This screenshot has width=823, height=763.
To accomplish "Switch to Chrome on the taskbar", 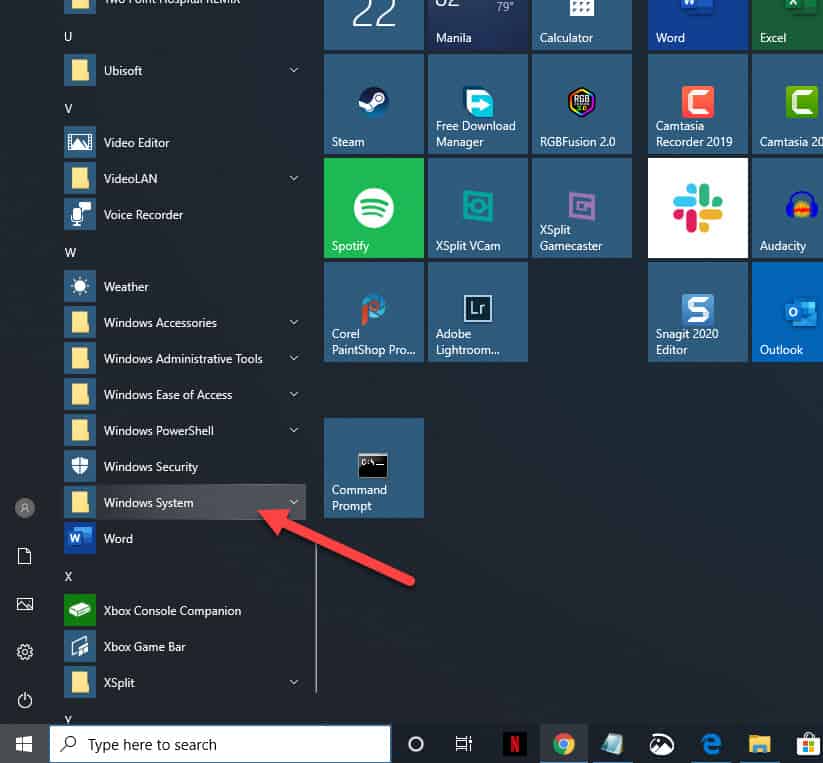I will tap(564, 744).
